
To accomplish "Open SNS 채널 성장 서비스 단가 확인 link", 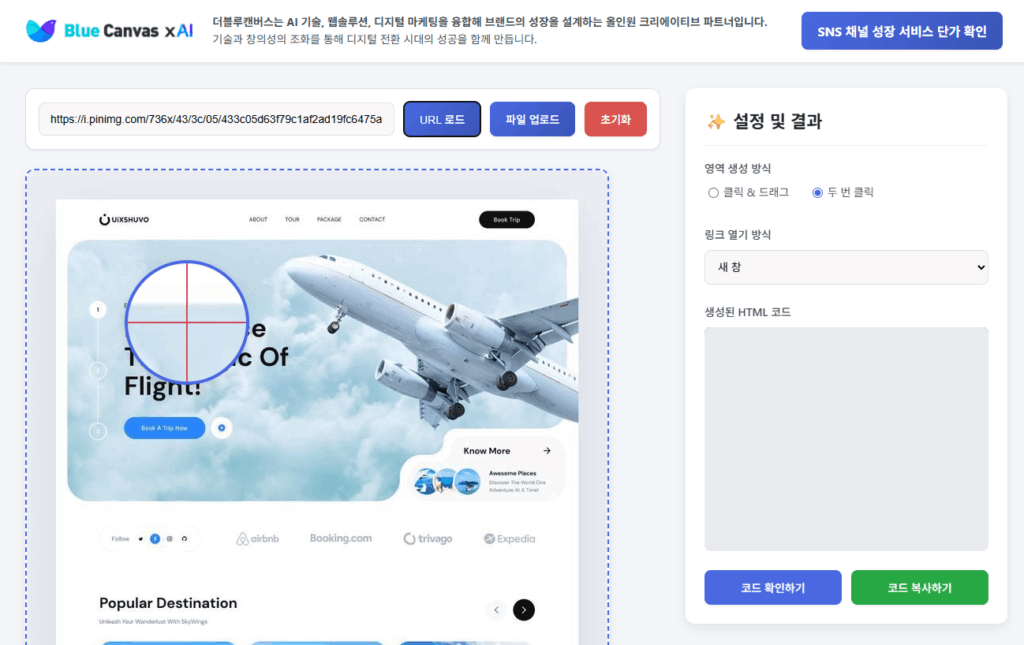I will click(902, 31).
